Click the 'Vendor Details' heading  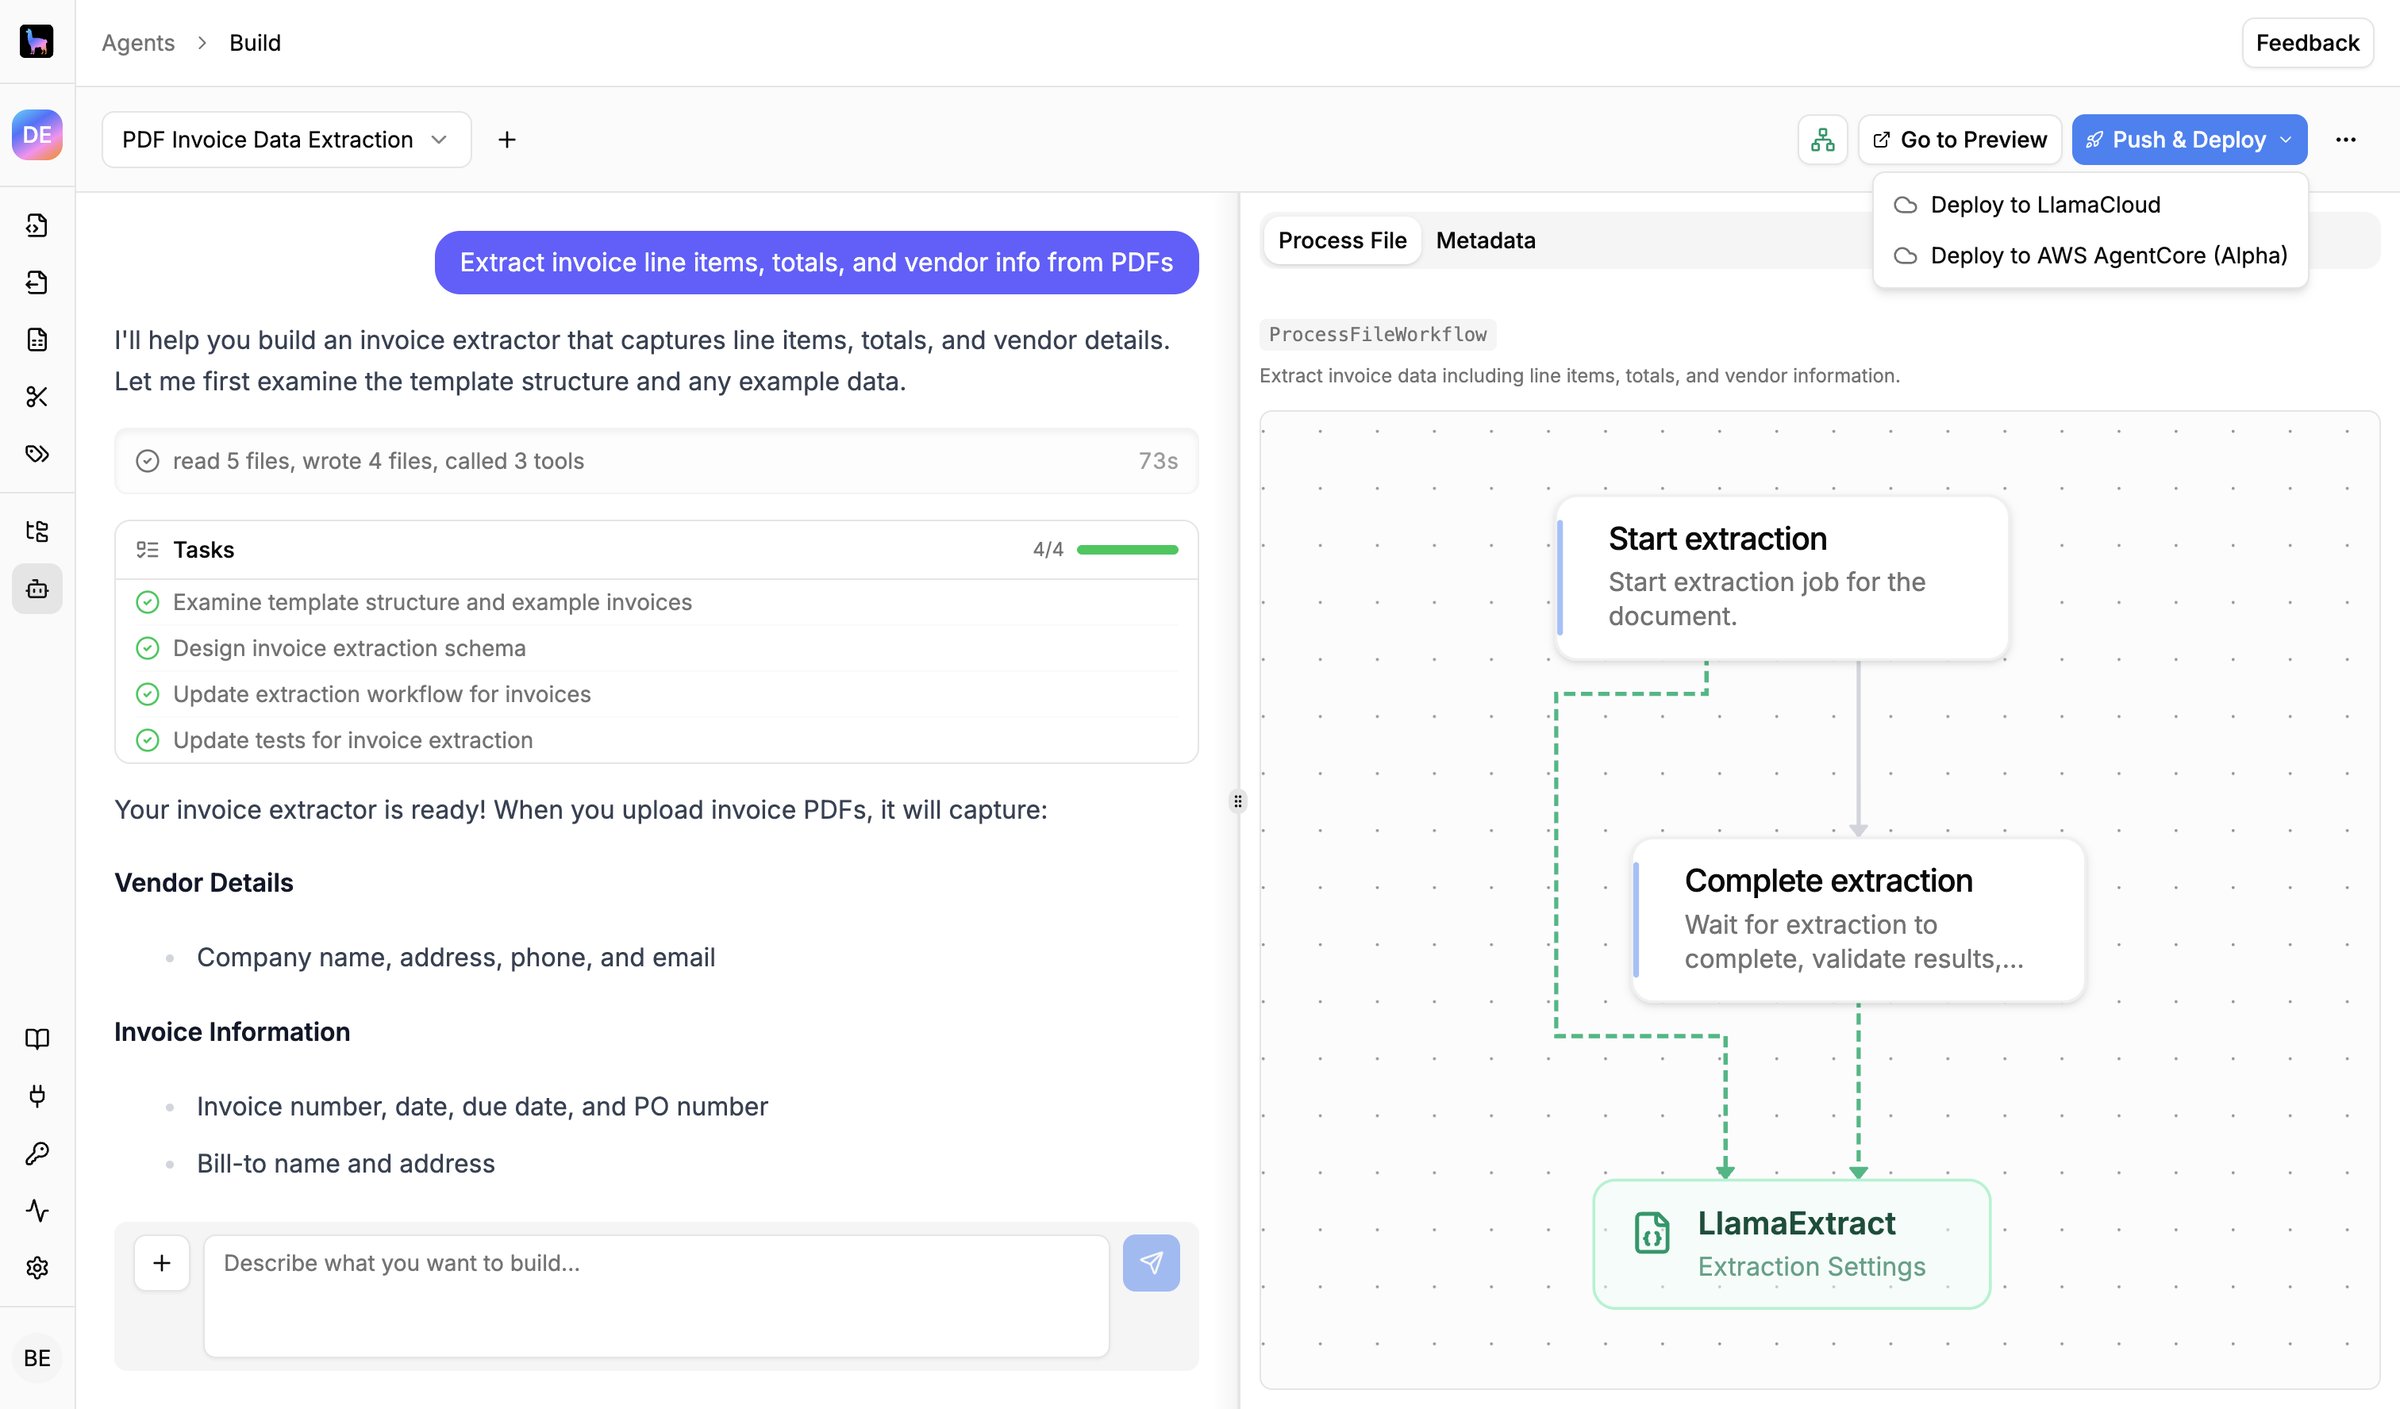click(x=204, y=883)
